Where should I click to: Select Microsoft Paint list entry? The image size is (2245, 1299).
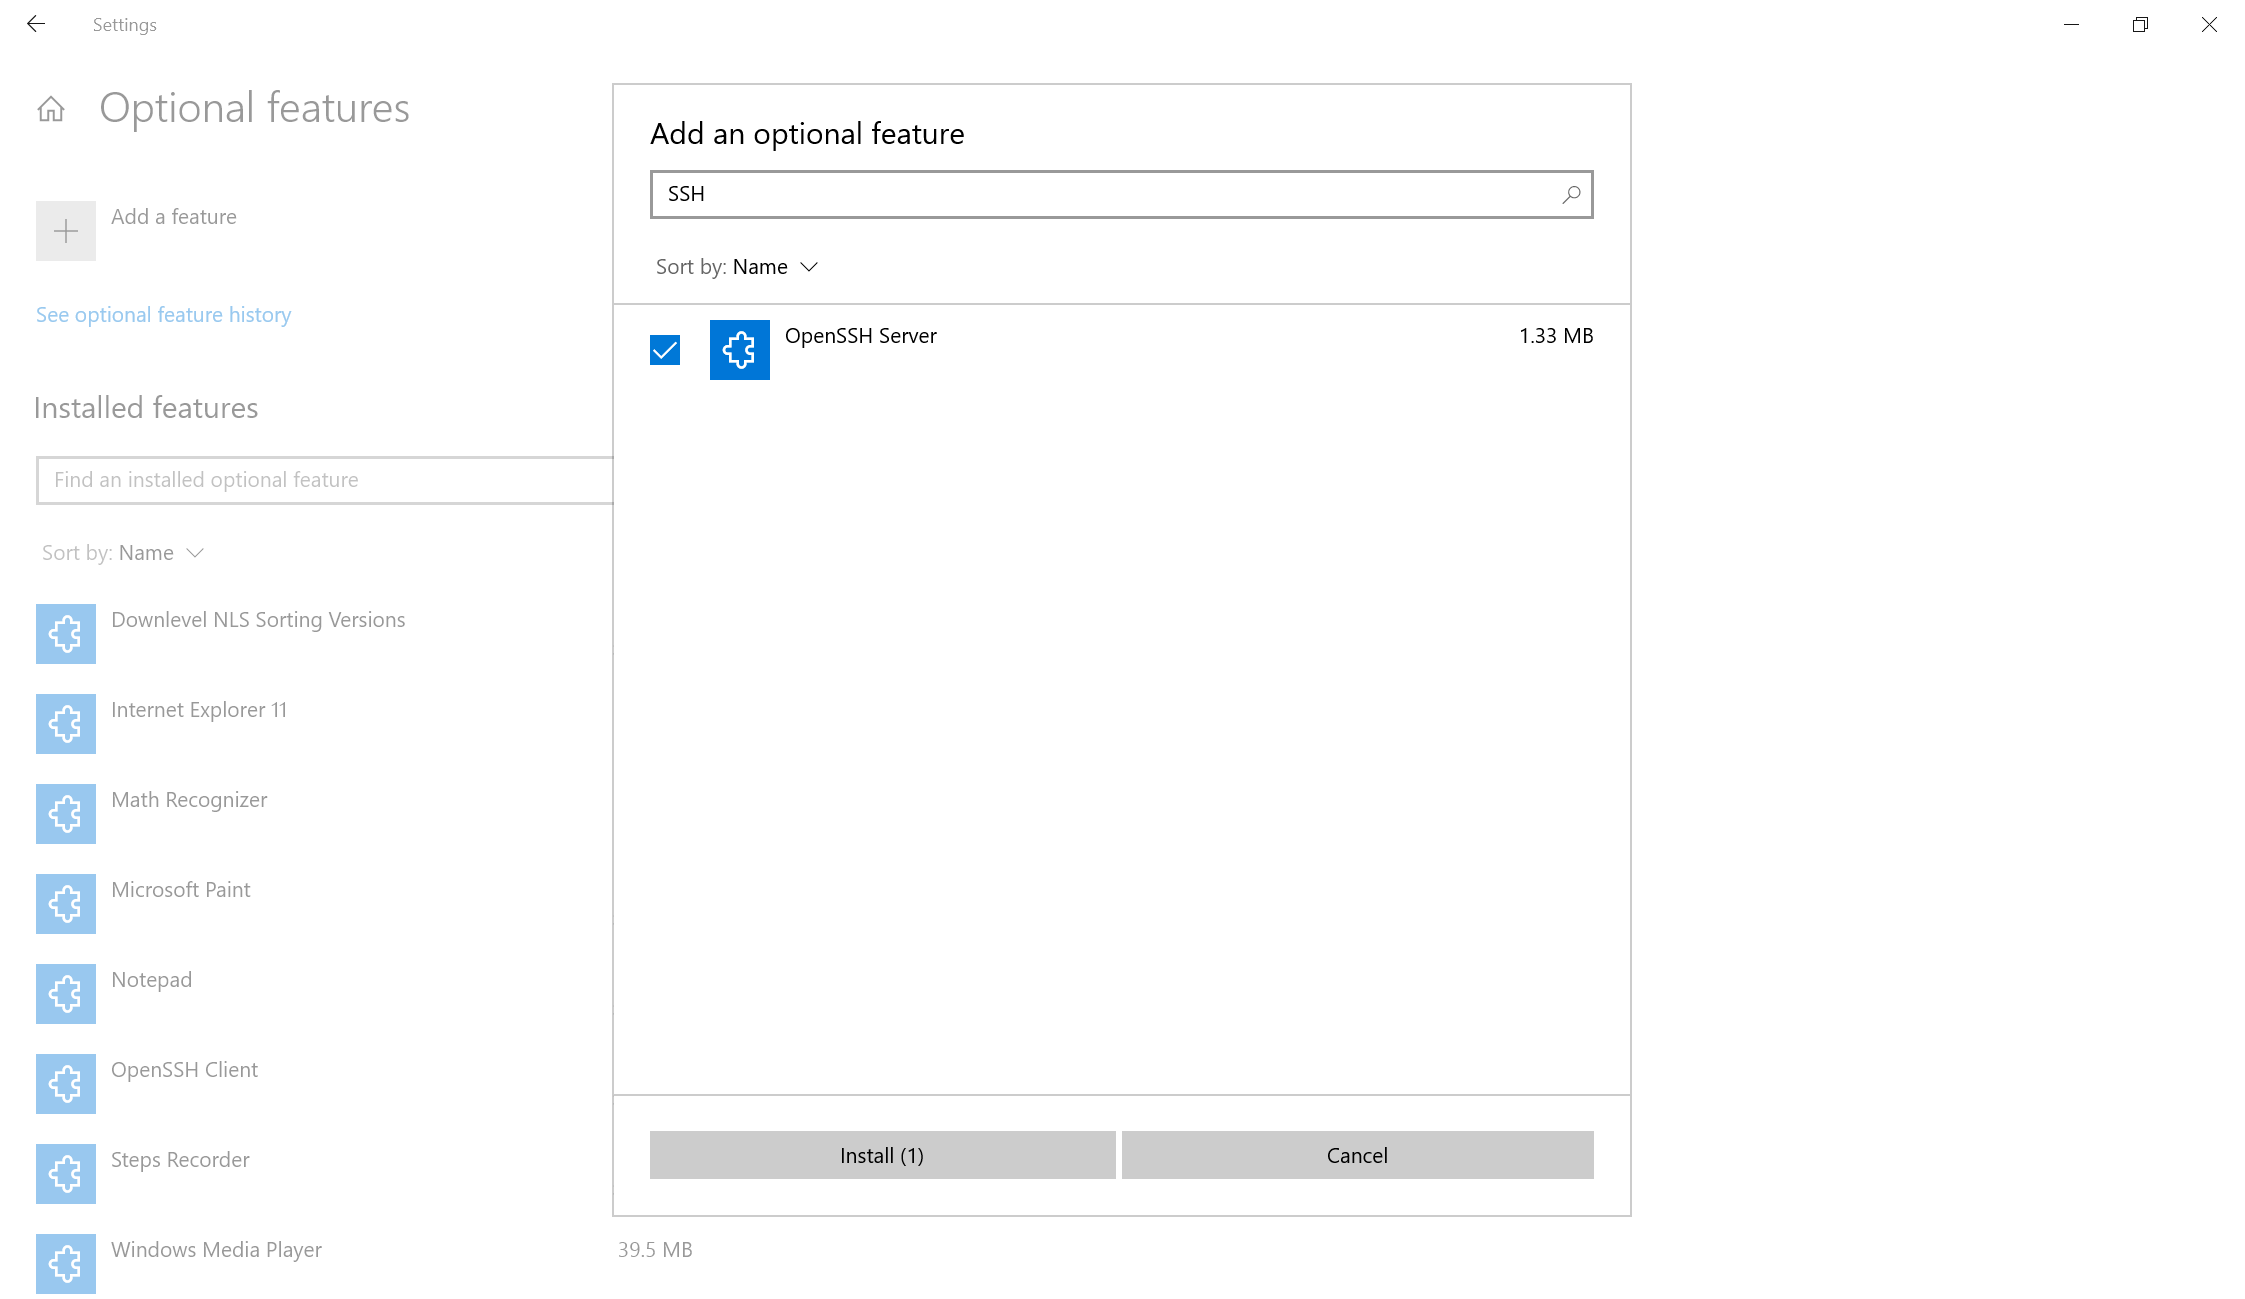(x=181, y=890)
